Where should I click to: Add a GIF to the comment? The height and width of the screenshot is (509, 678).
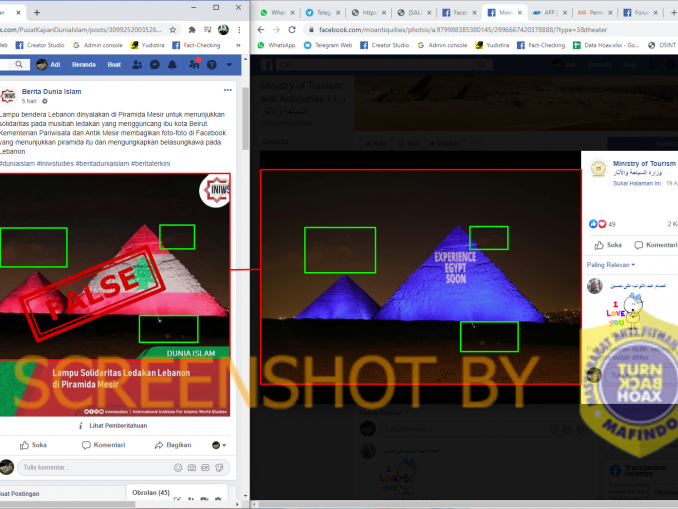tap(205, 467)
